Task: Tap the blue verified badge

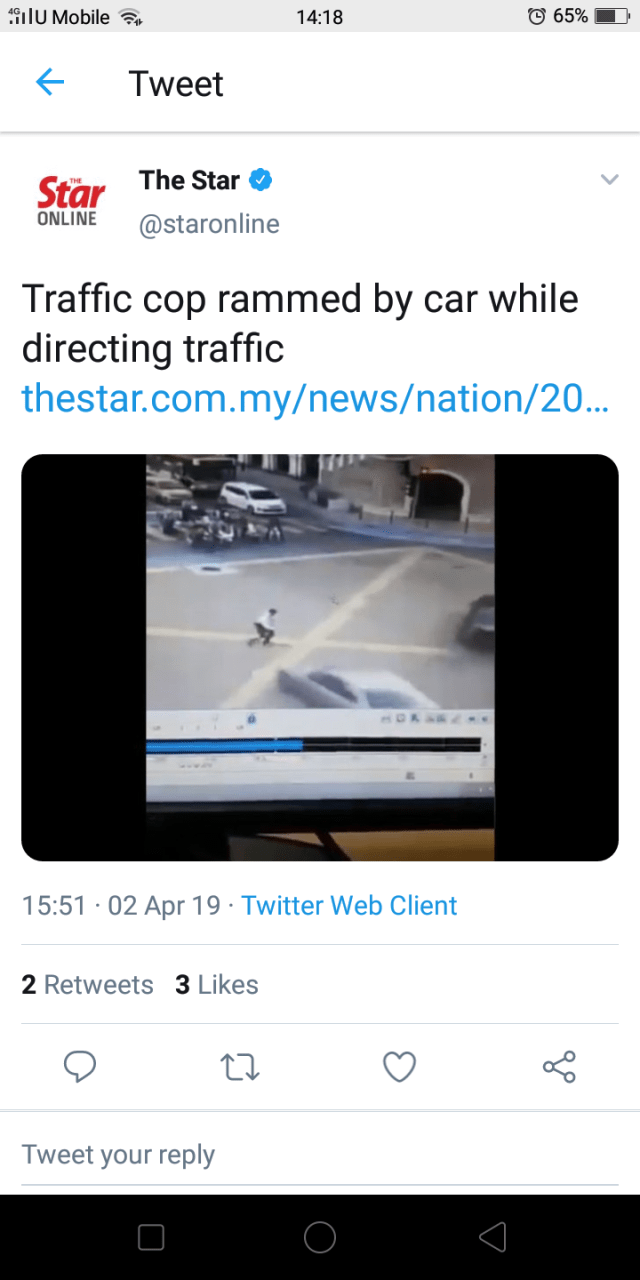Action: pyautogui.click(x=261, y=180)
